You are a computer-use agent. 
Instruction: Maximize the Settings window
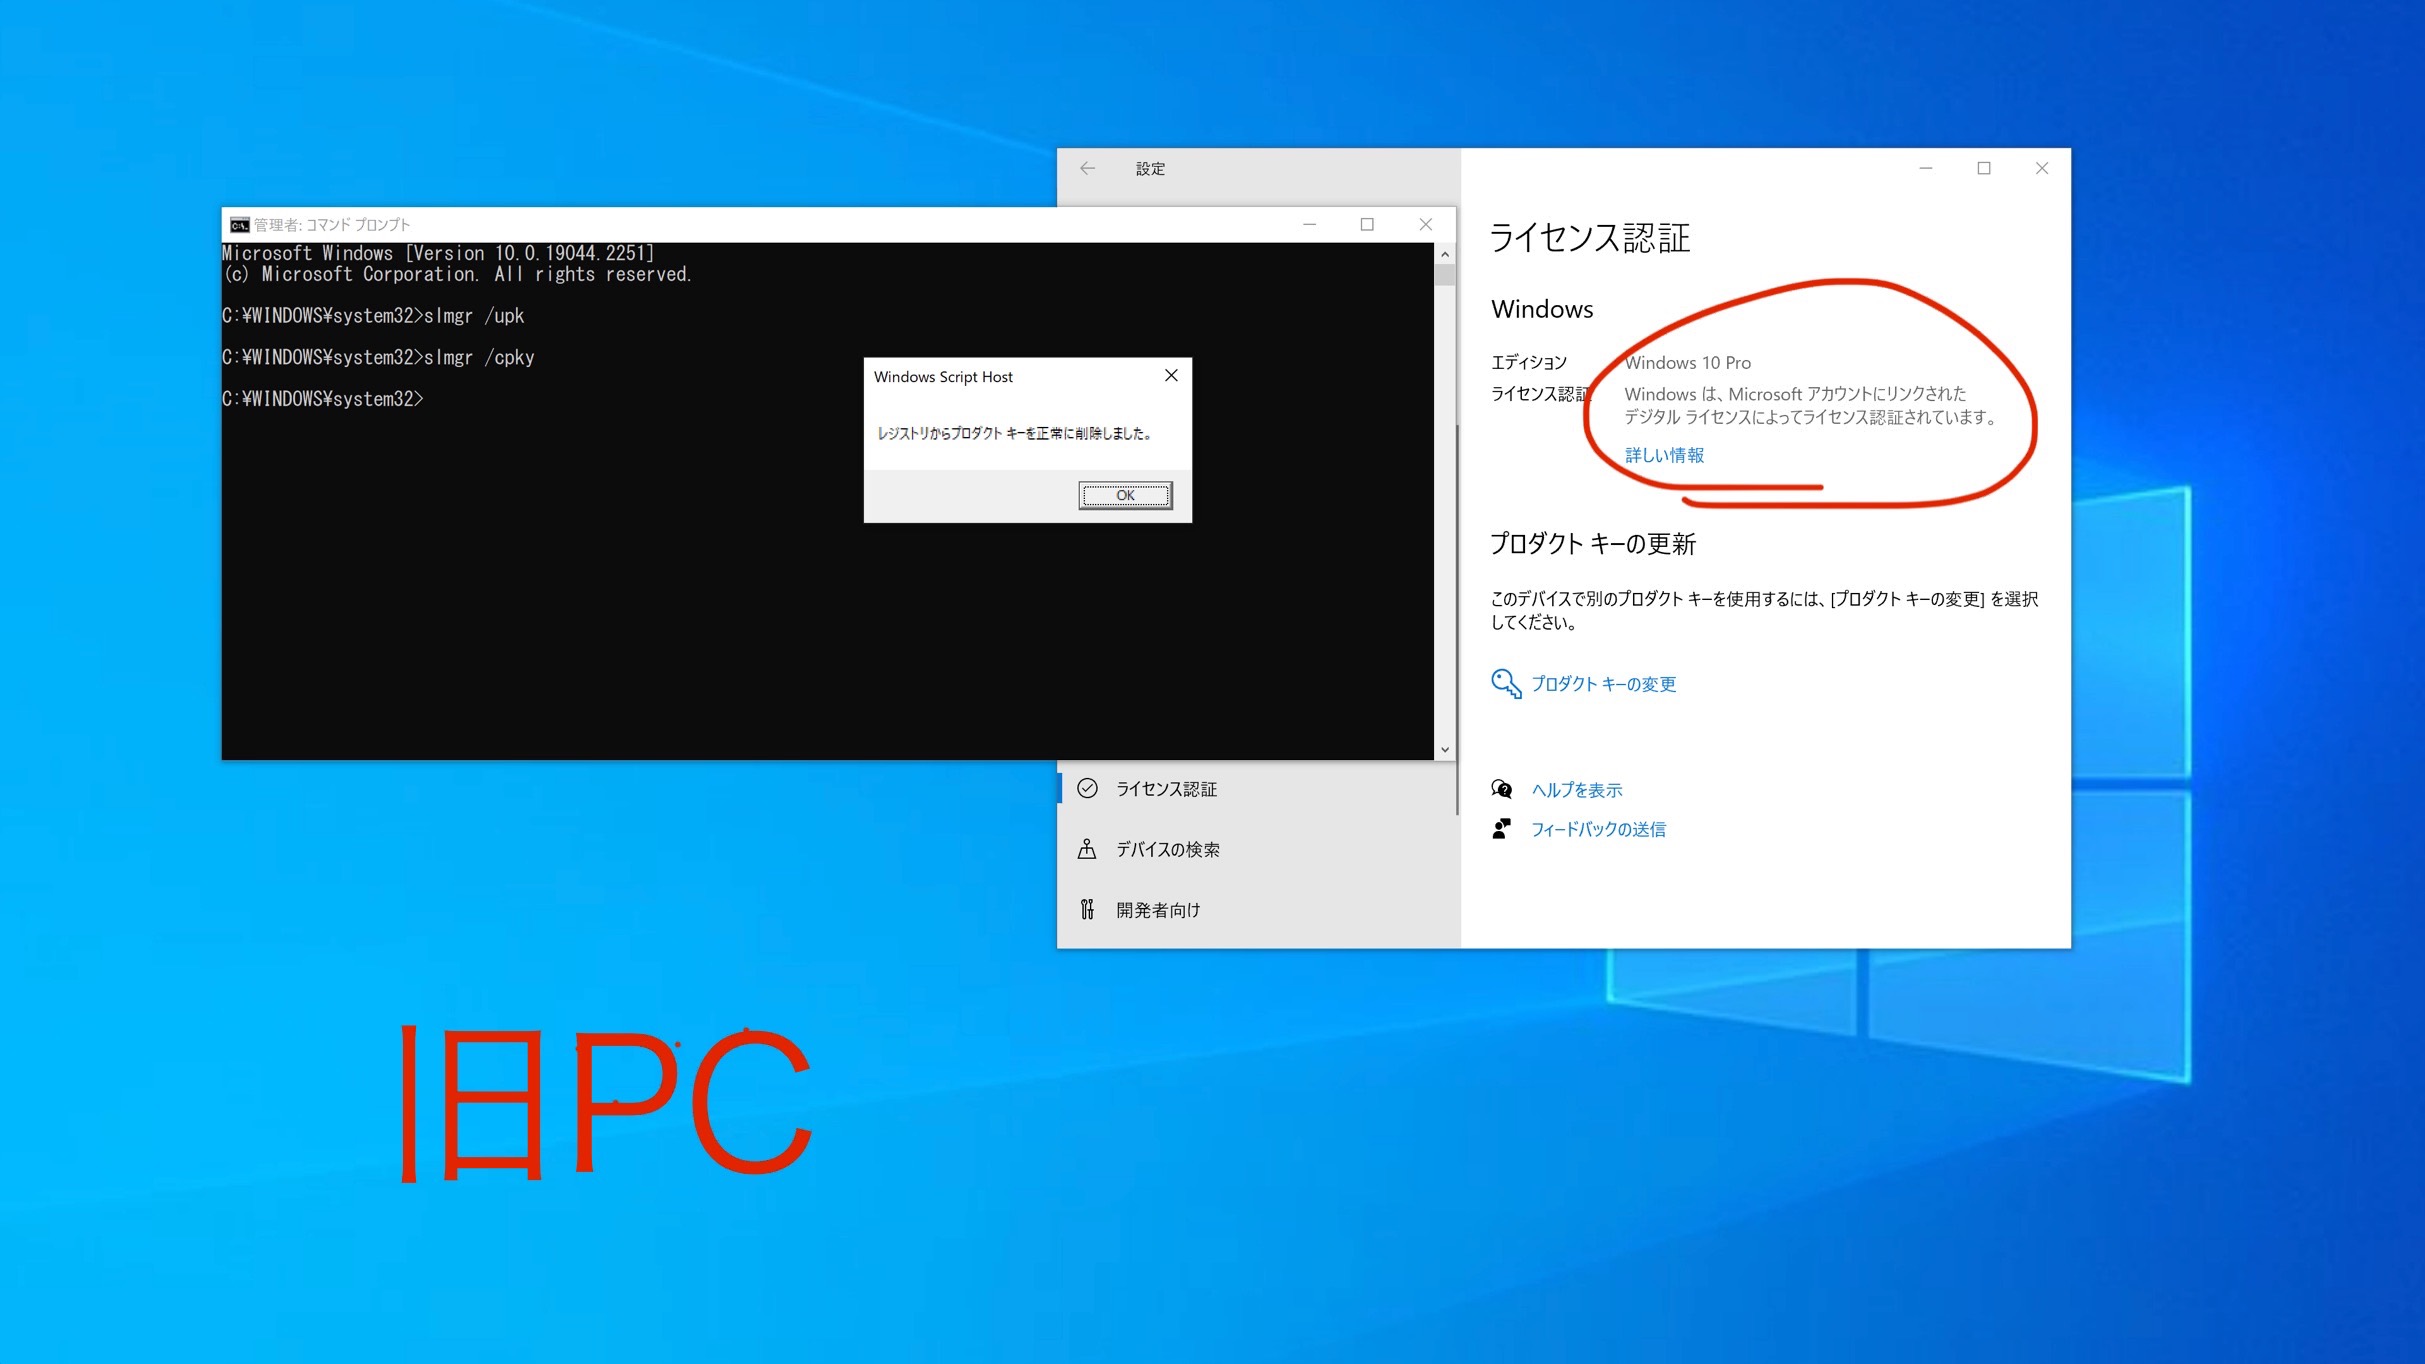pos(1984,169)
